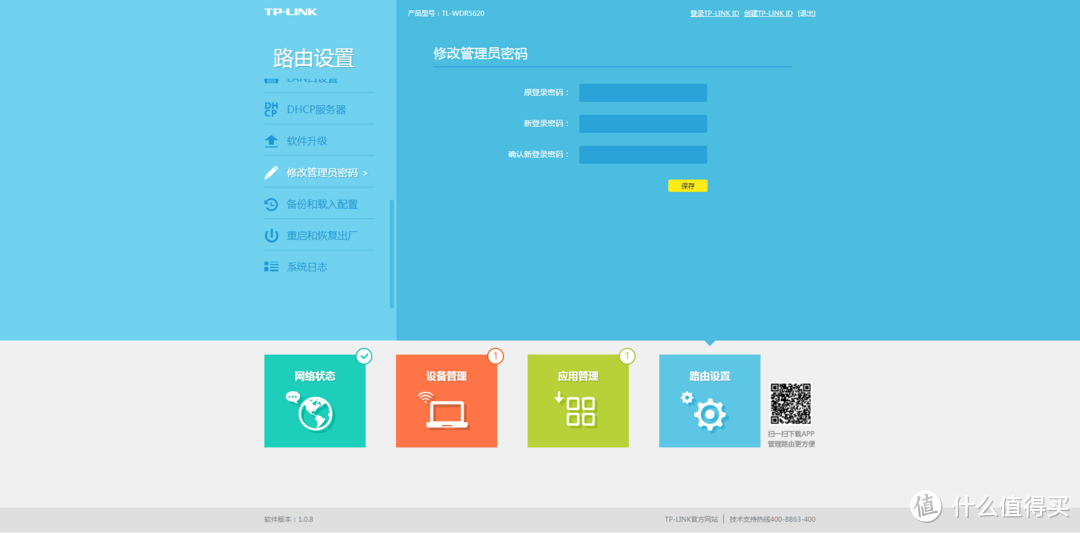Open 系统日志 page

[x=307, y=266]
